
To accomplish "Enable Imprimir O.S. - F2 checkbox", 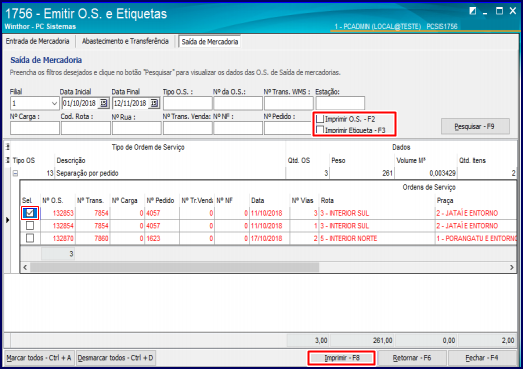I will point(320,119).
